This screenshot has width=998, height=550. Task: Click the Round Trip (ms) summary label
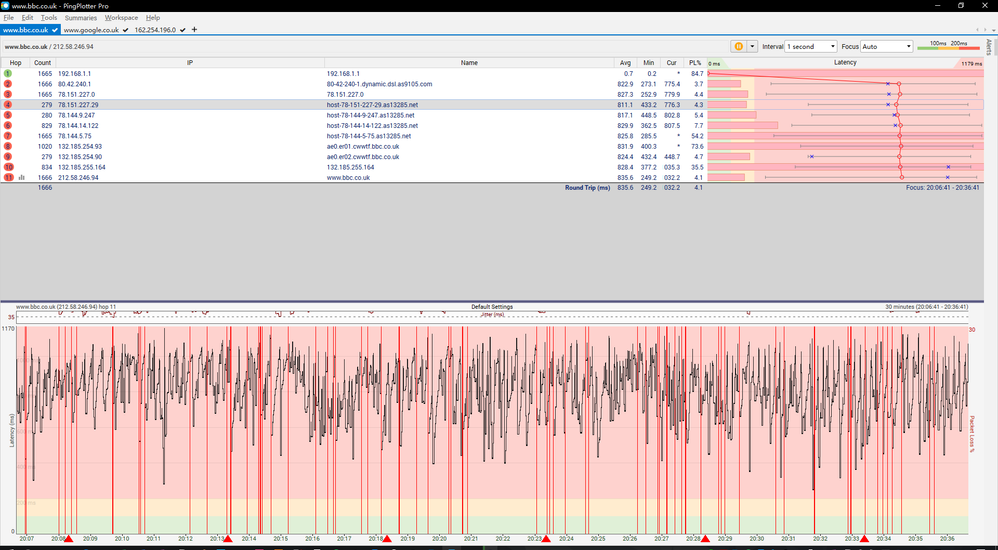click(587, 188)
